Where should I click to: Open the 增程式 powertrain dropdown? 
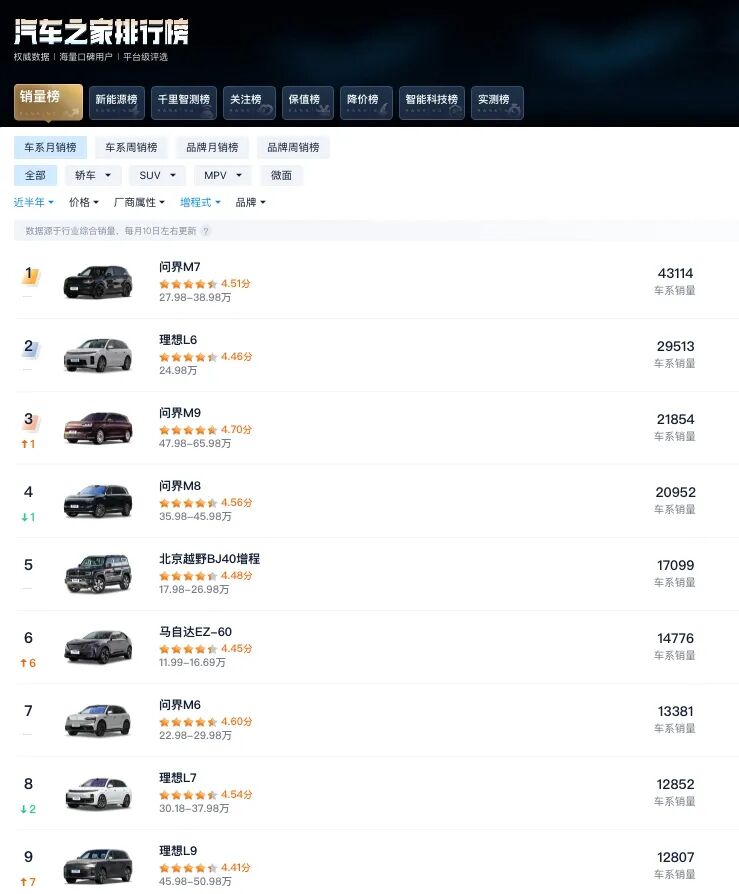point(200,202)
